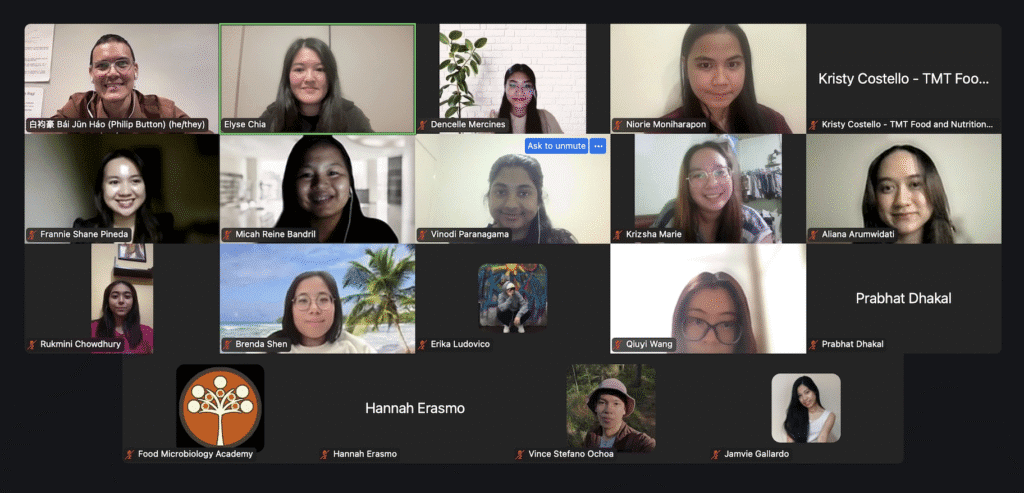This screenshot has height=493, width=1024.
Task: Click muted mic icon beside Frannie Shane Pineda
Action: click(33, 234)
